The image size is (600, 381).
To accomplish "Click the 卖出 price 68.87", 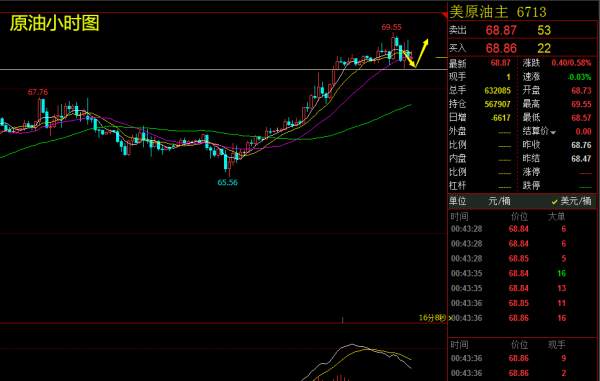I will [501, 30].
